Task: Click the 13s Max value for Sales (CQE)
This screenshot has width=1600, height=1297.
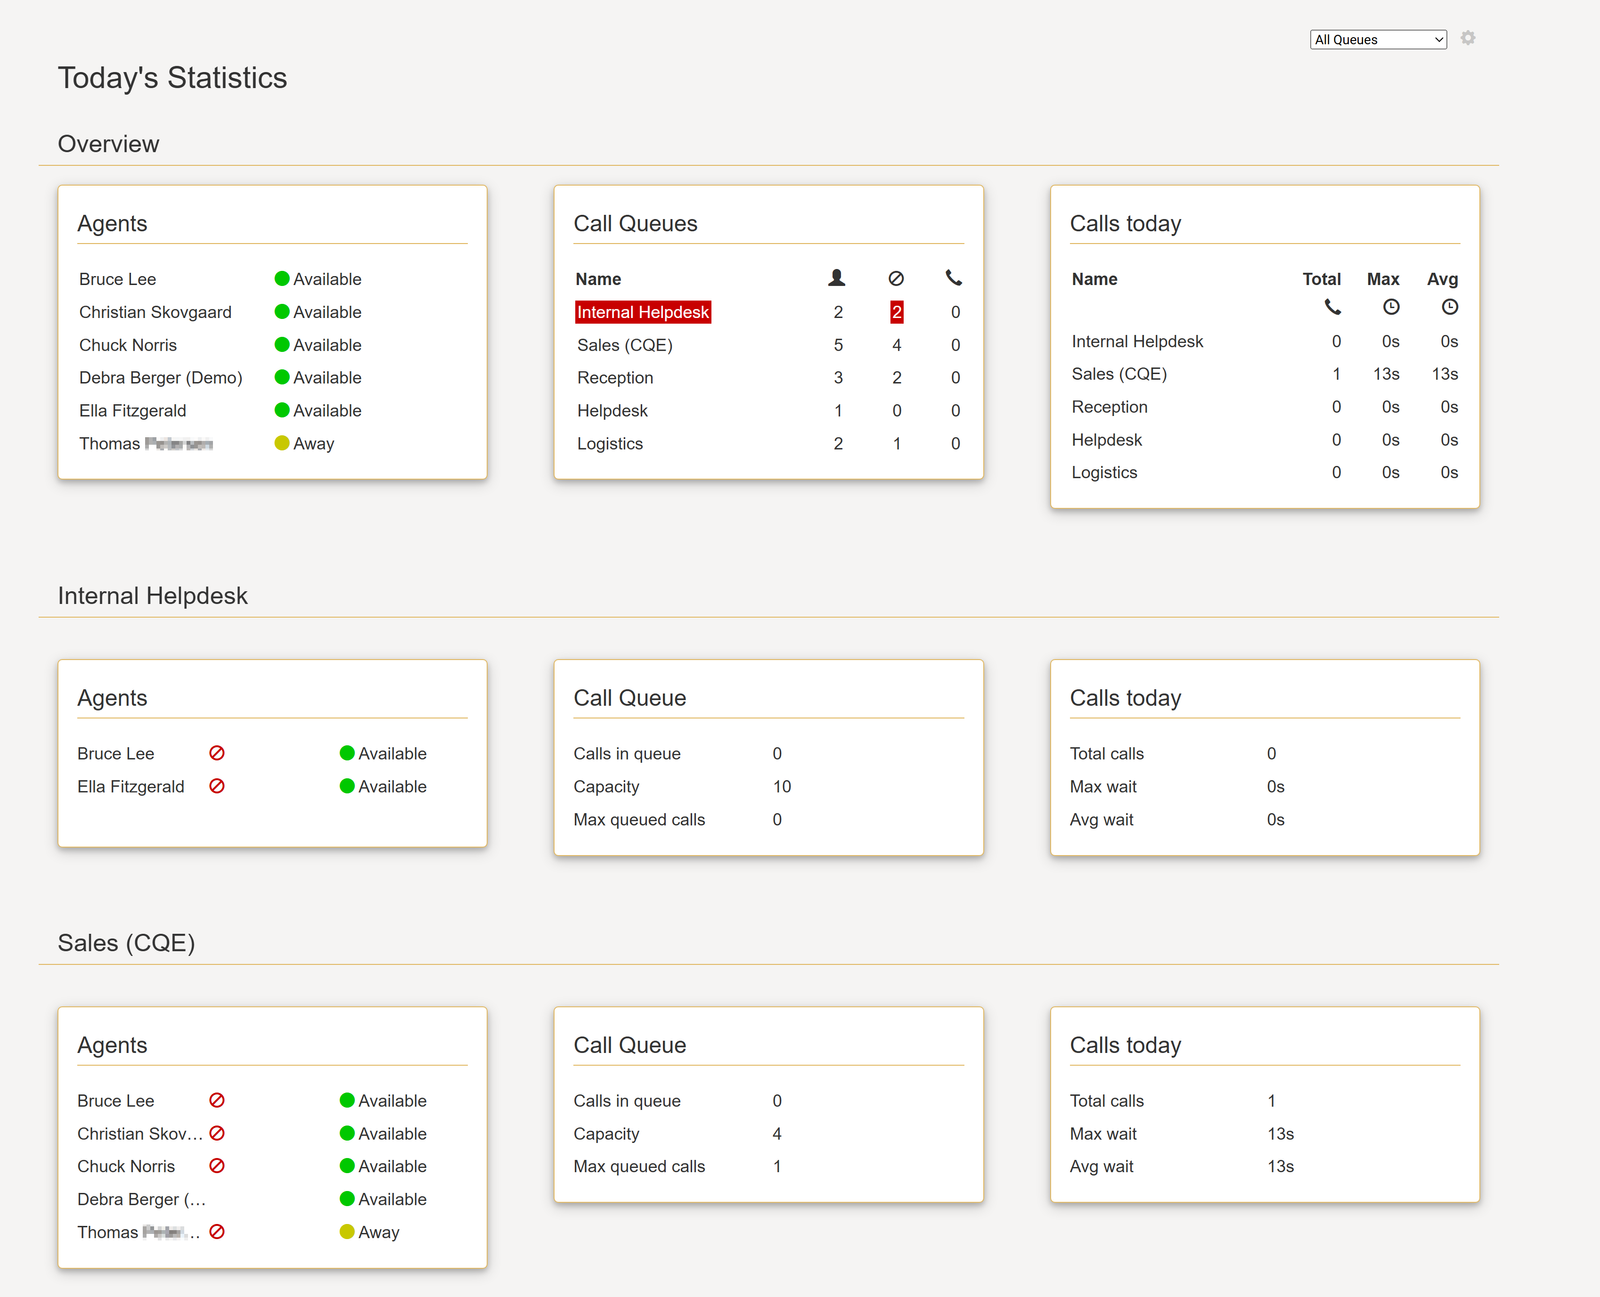Action: coord(1386,374)
